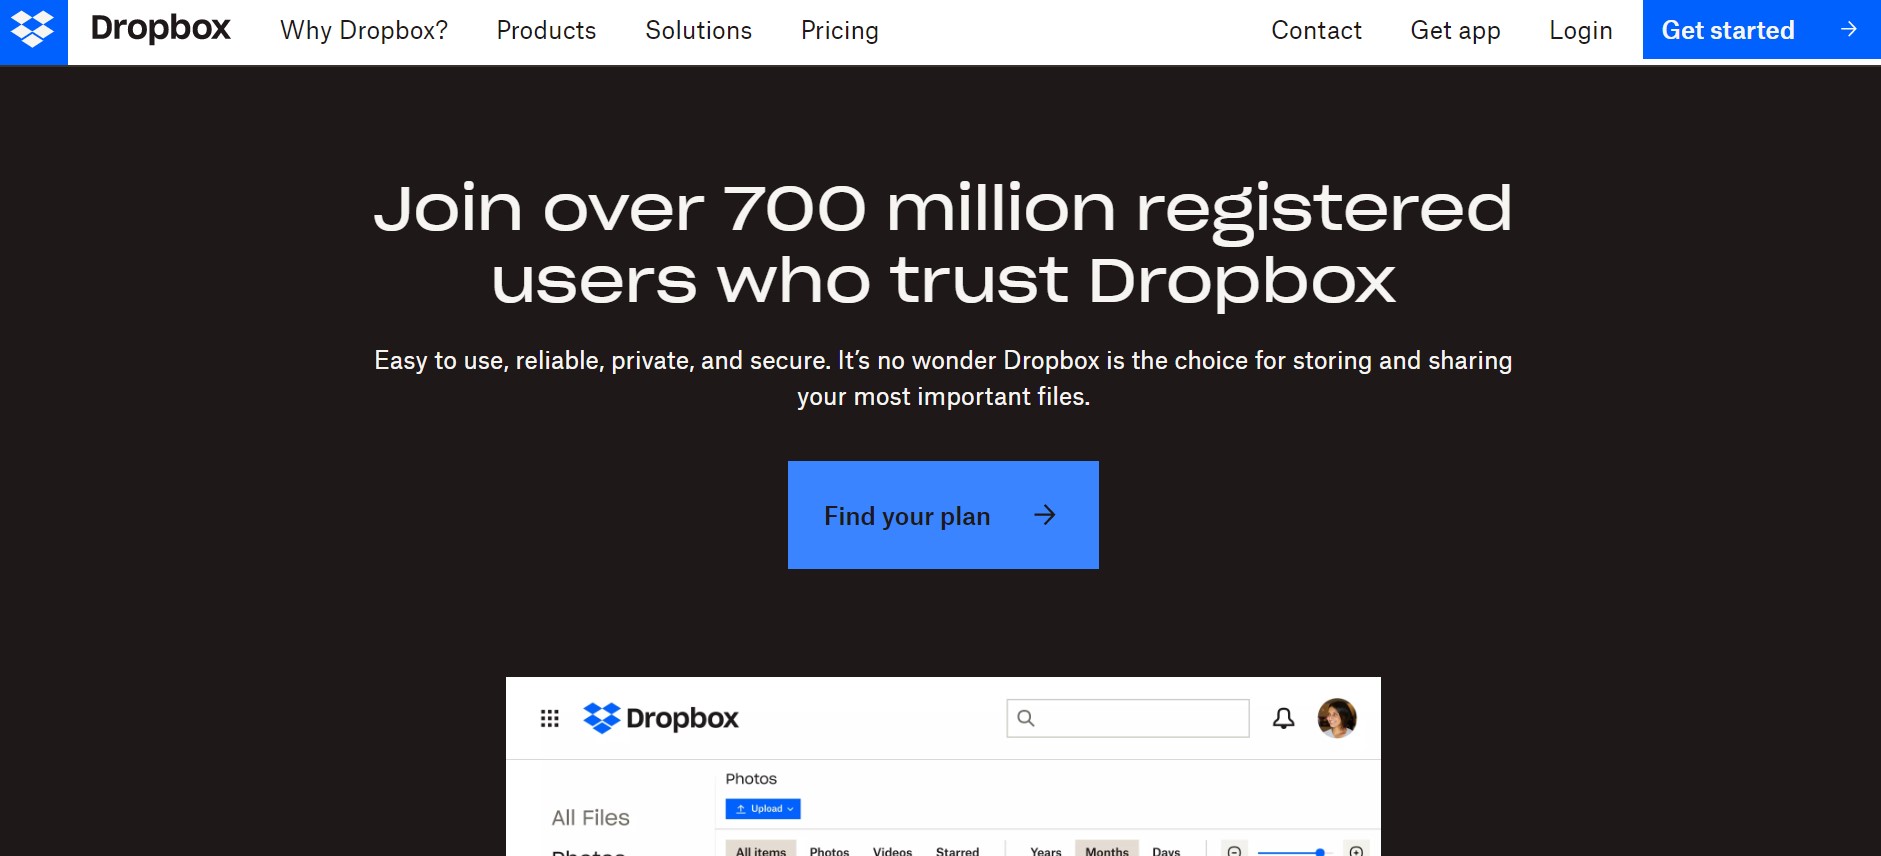Screen dimensions: 1881x856
Task: Select the All items filter tab
Action: tap(761, 850)
